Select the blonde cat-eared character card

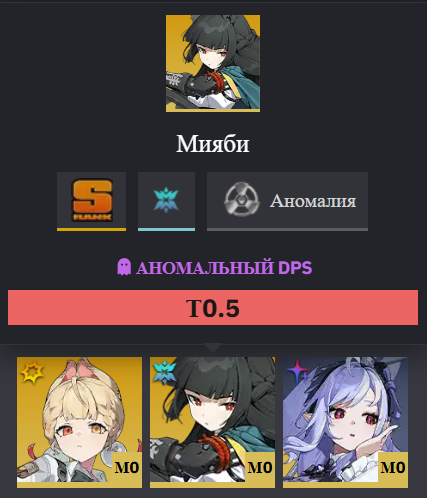[x=80, y=422]
